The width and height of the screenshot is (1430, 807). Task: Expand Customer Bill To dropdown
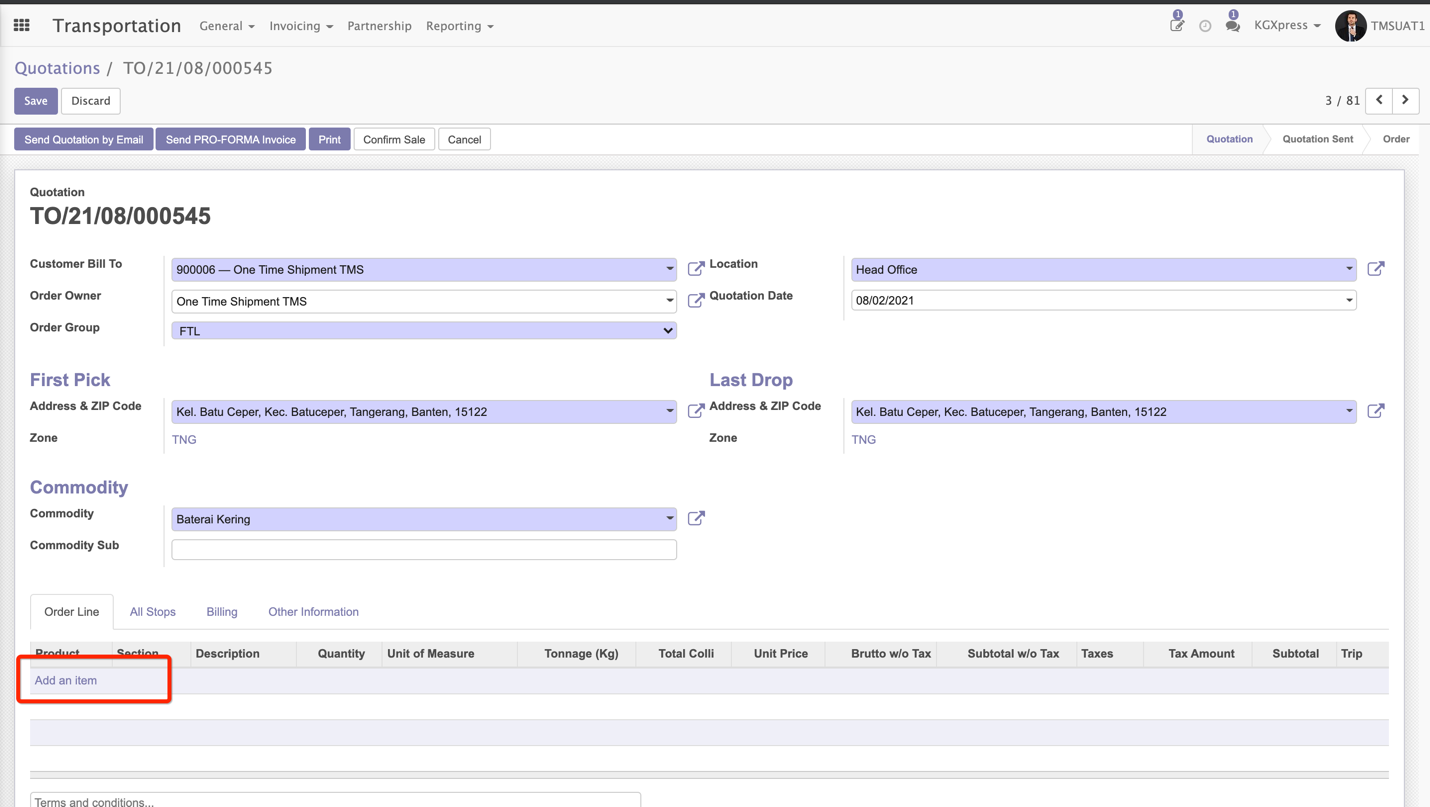[x=669, y=269]
